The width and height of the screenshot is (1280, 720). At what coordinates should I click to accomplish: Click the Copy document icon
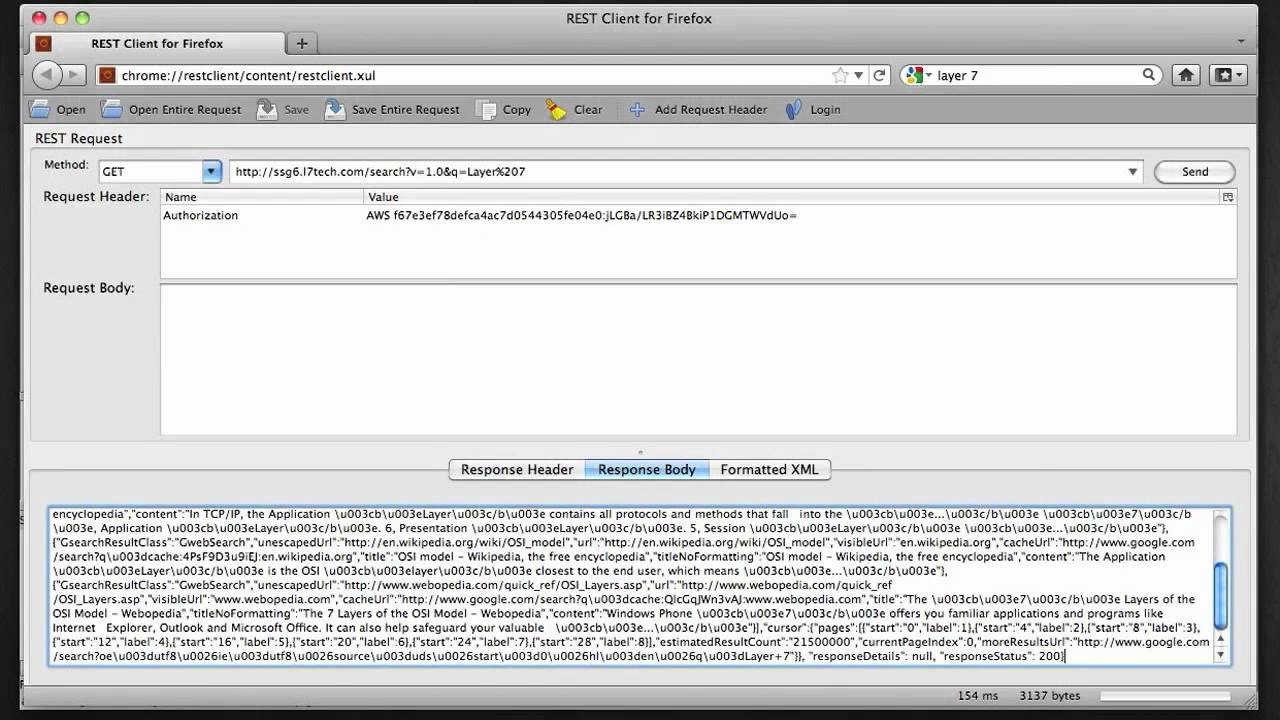click(486, 109)
